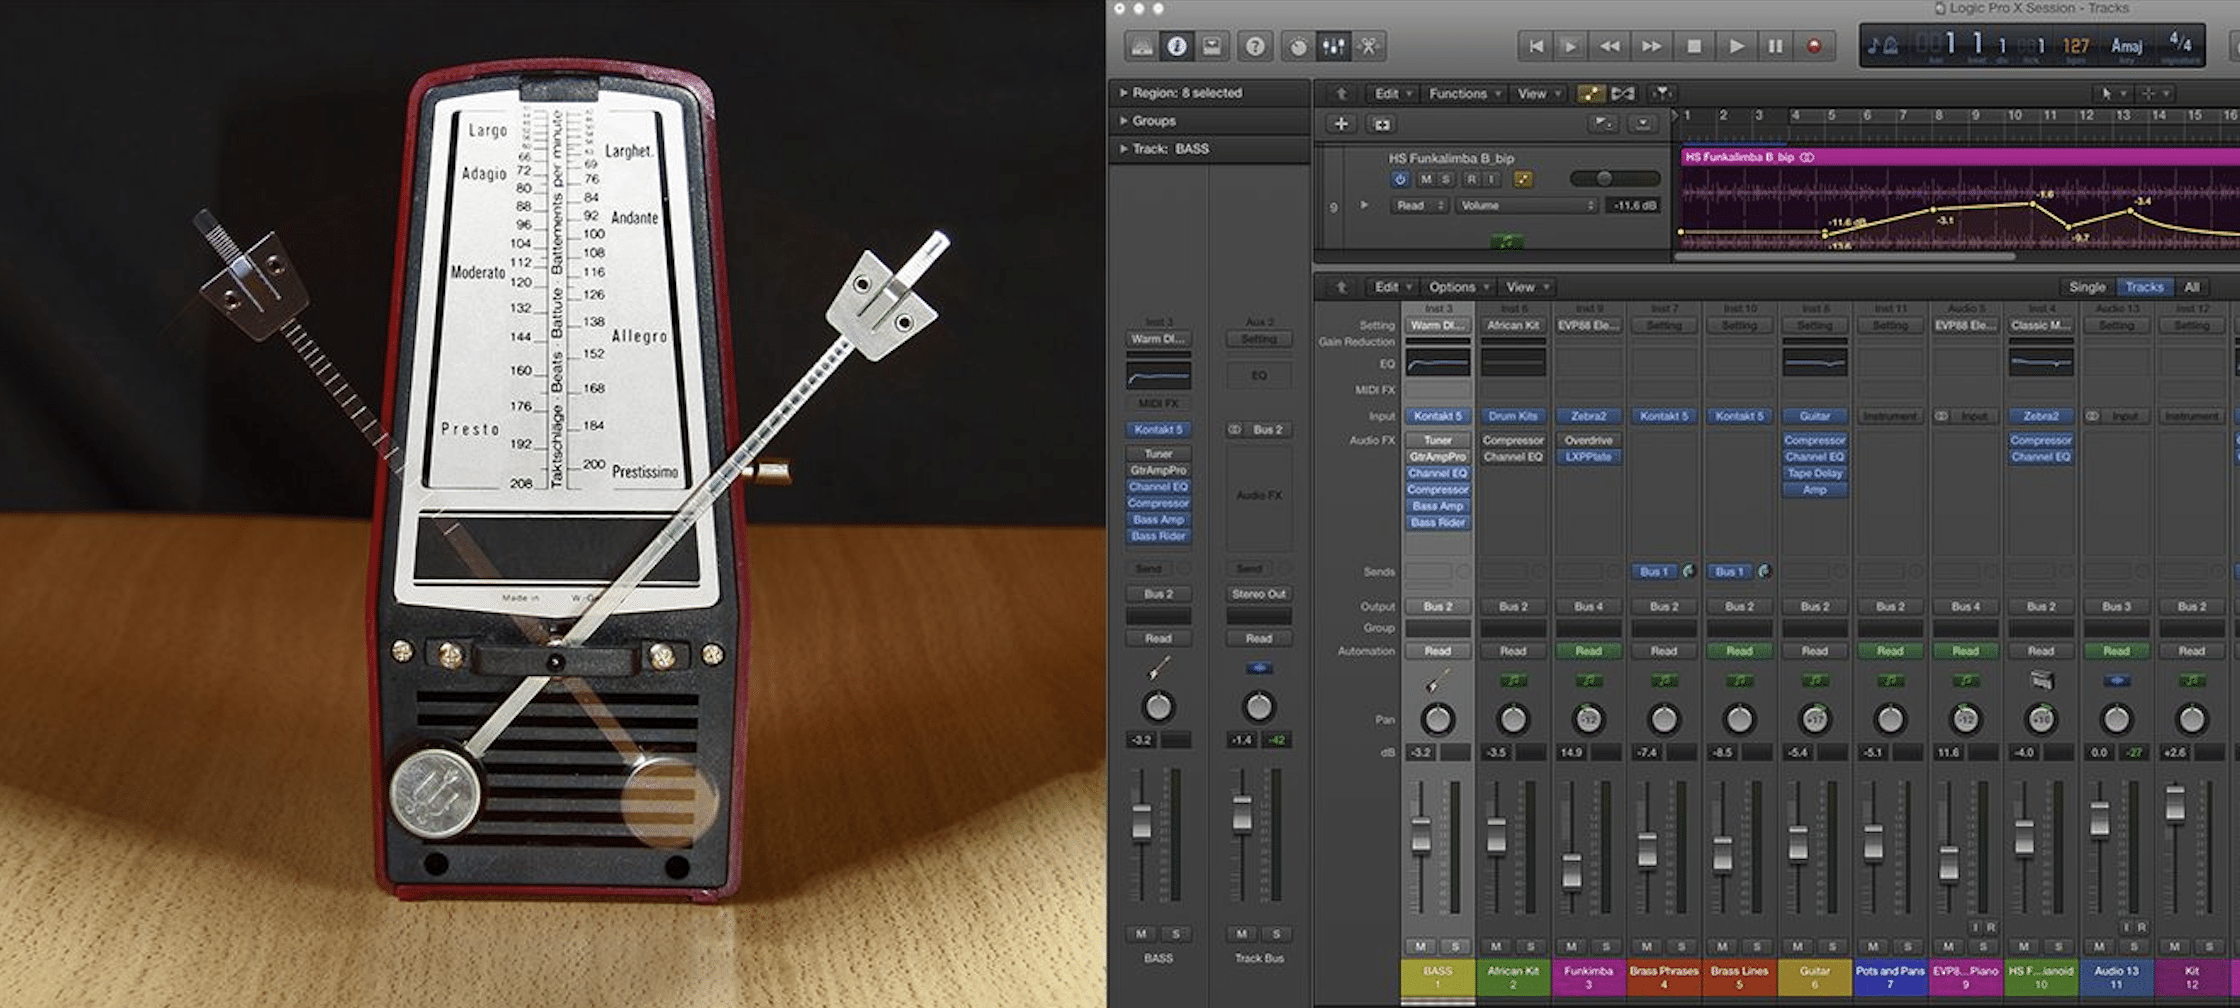Image resolution: width=2240 pixels, height=1008 pixels.
Task: Click the Kit channel volume fader
Action: [2176, 804]
